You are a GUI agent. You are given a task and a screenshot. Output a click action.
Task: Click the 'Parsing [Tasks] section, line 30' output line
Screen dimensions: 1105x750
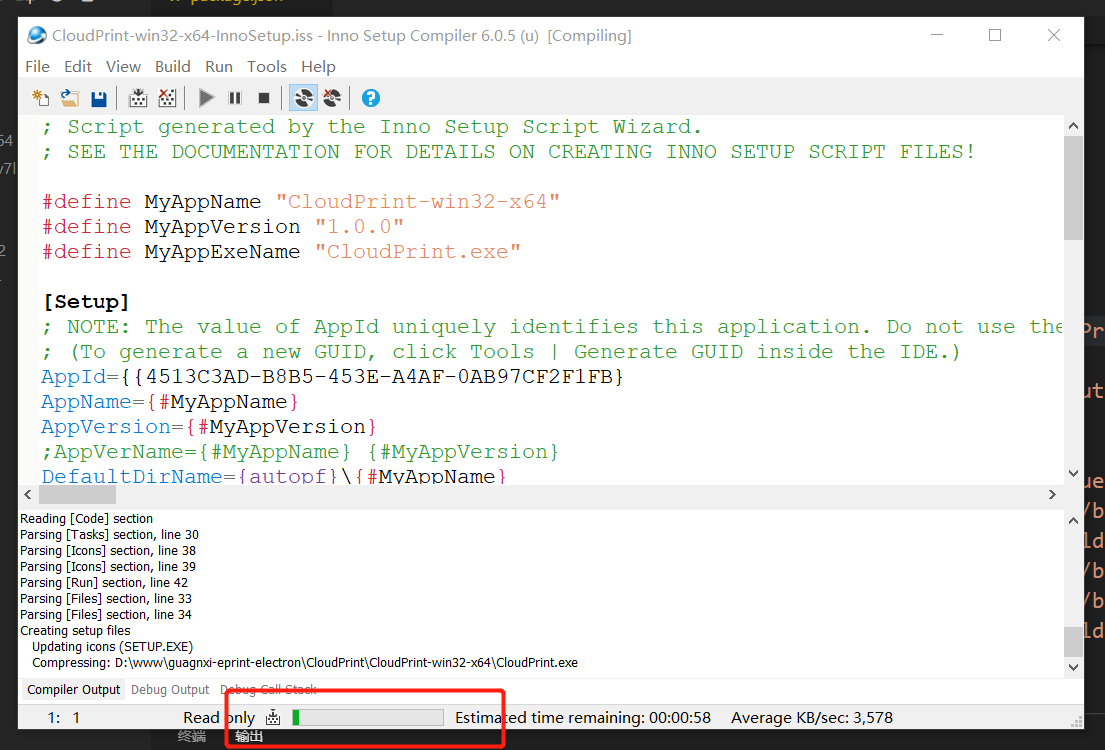point(109,535)
